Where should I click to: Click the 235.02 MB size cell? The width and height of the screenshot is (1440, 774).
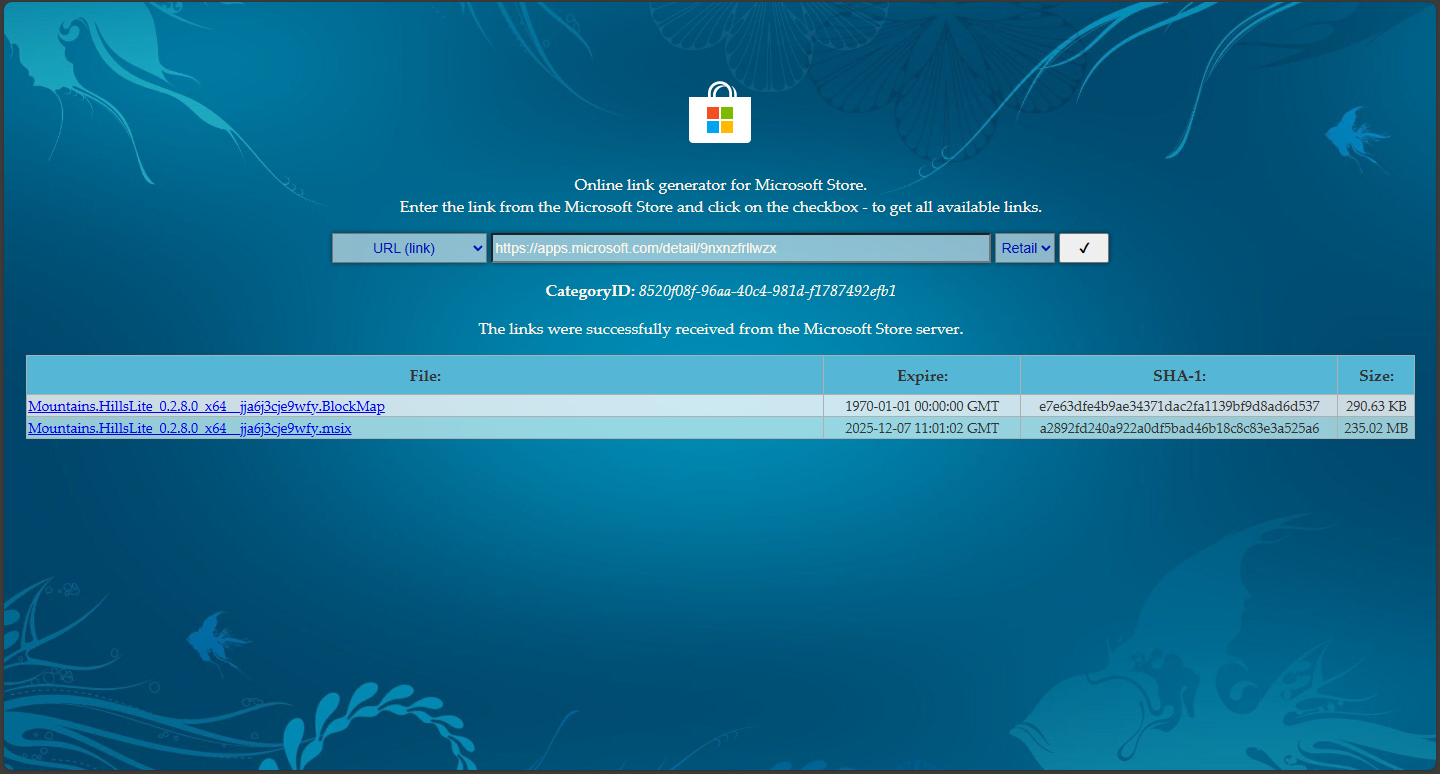(x=1376, y=428)
